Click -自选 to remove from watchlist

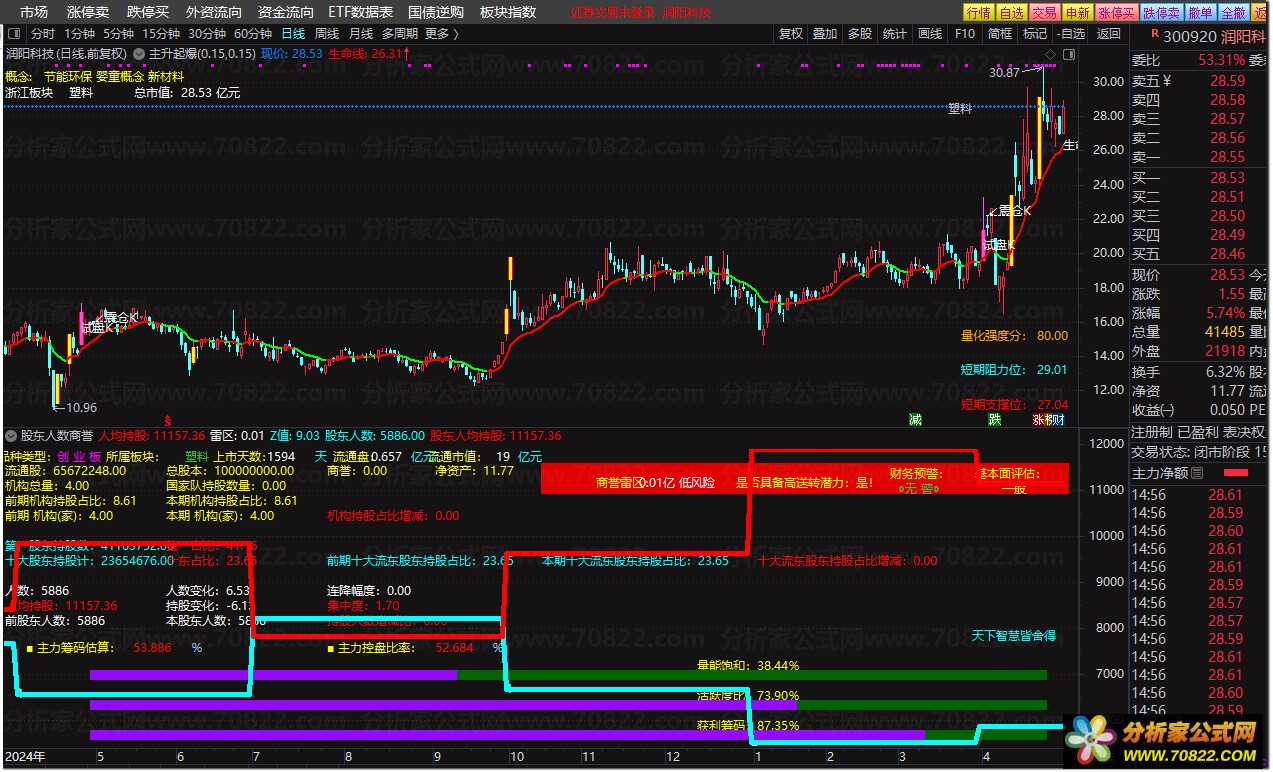point(1071,33)
